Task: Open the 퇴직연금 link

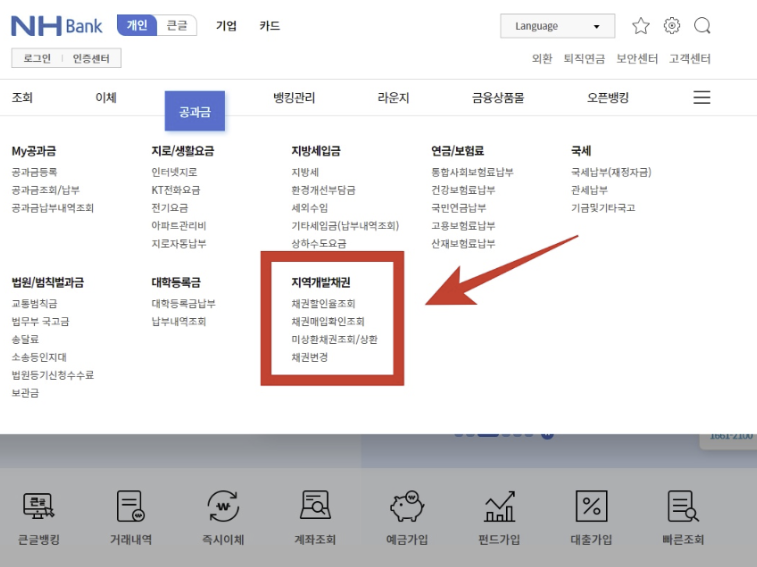Action: pyautogui.click(x=584, y=58)
